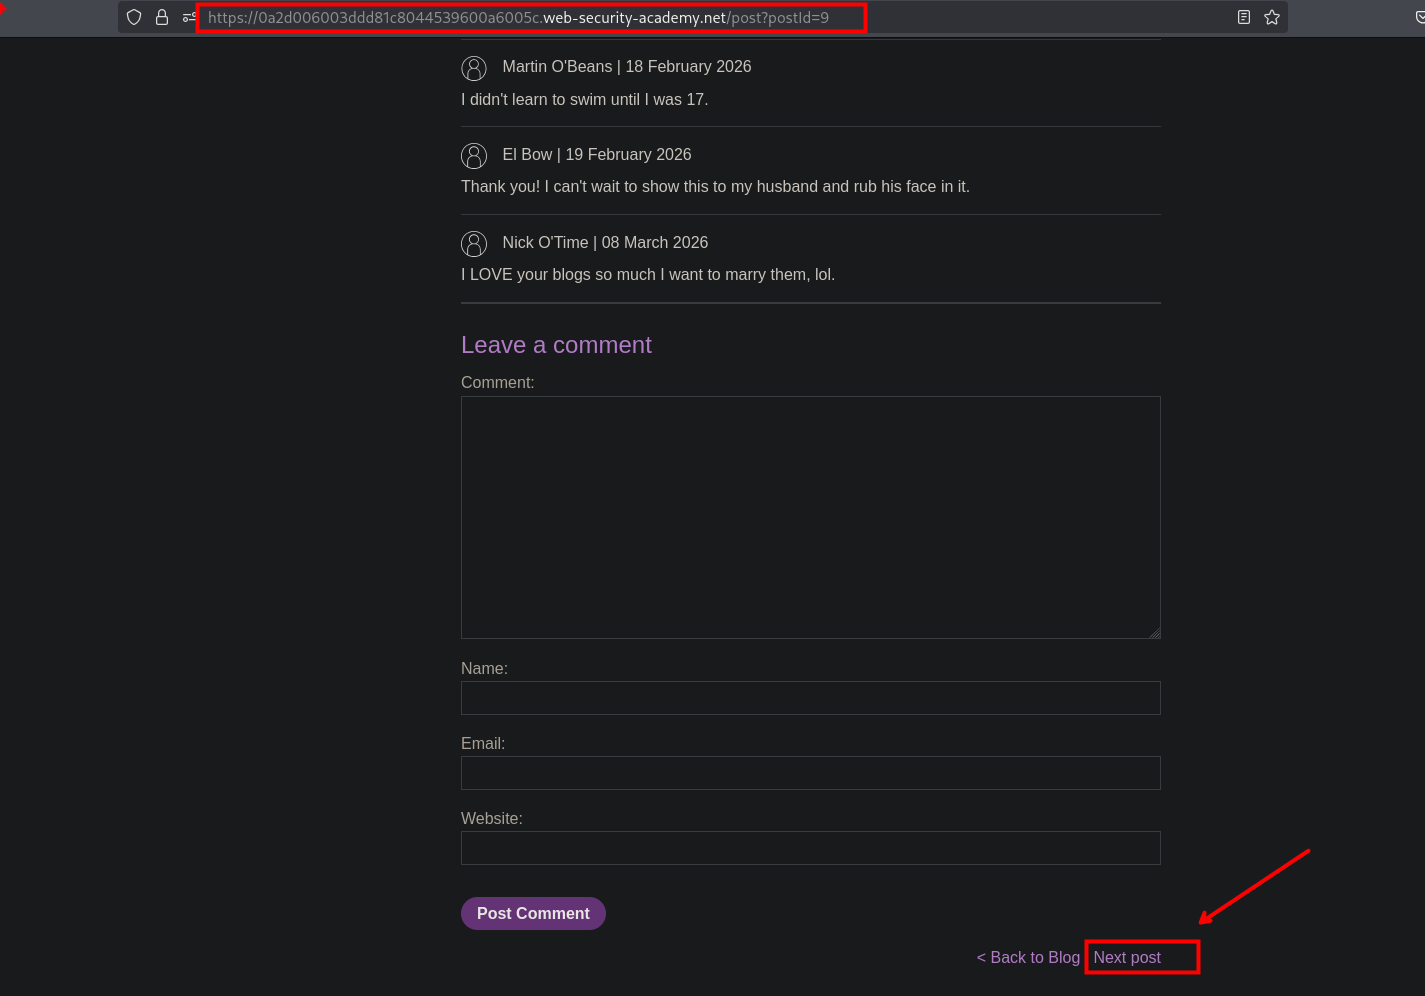Focus the URL address bar

(530, 18)
